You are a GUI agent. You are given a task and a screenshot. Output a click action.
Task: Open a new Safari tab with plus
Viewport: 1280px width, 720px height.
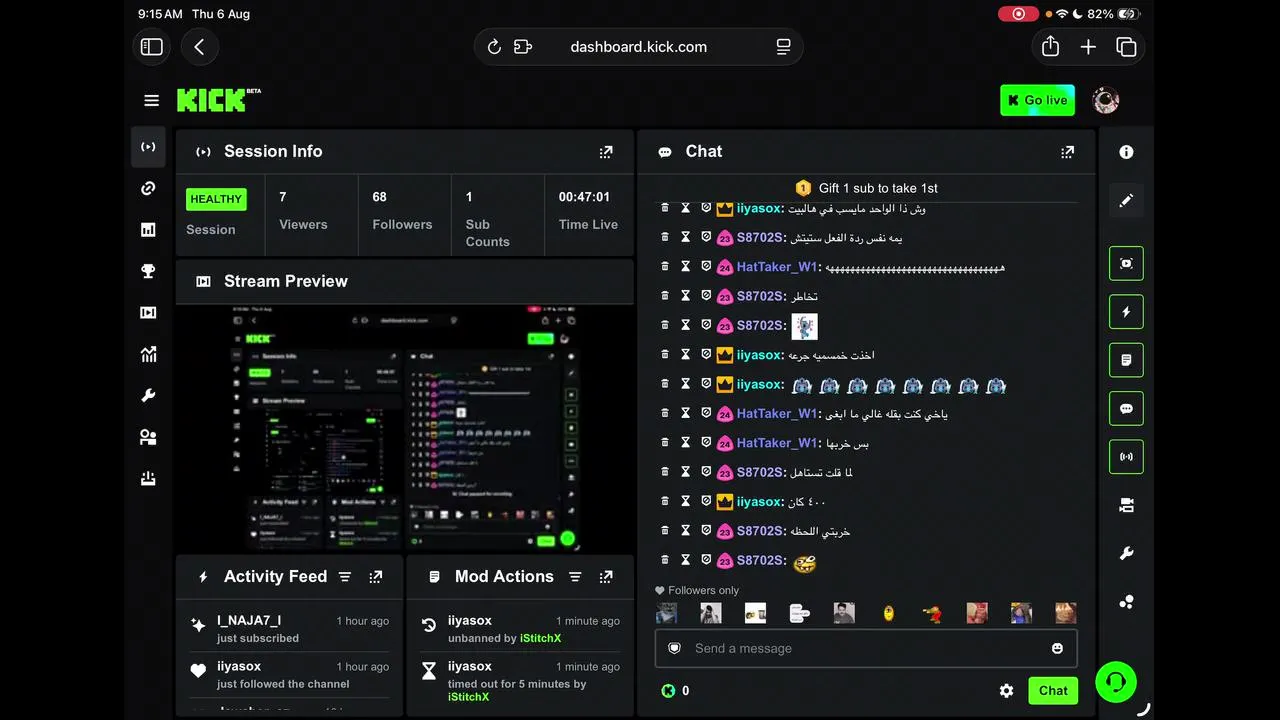(1088, 47)
